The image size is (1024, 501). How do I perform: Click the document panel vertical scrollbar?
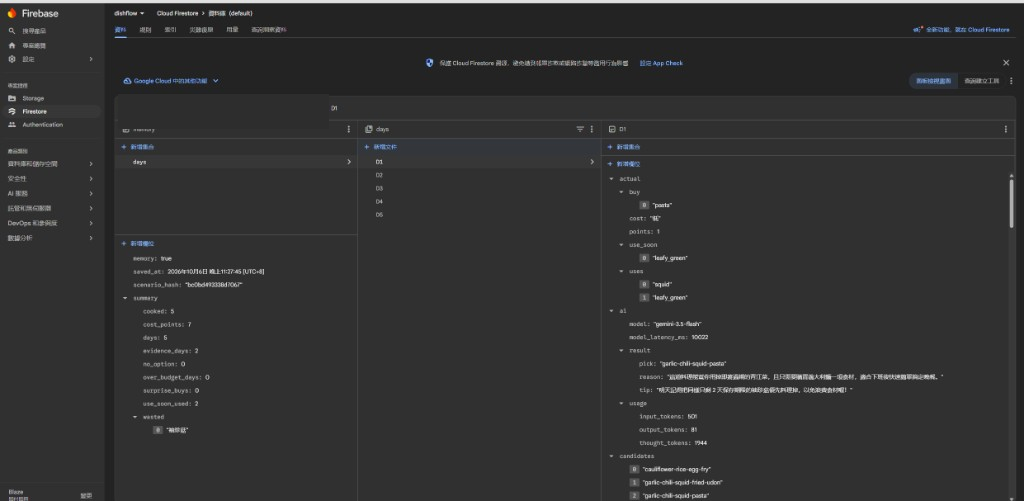coord(1012,202)
